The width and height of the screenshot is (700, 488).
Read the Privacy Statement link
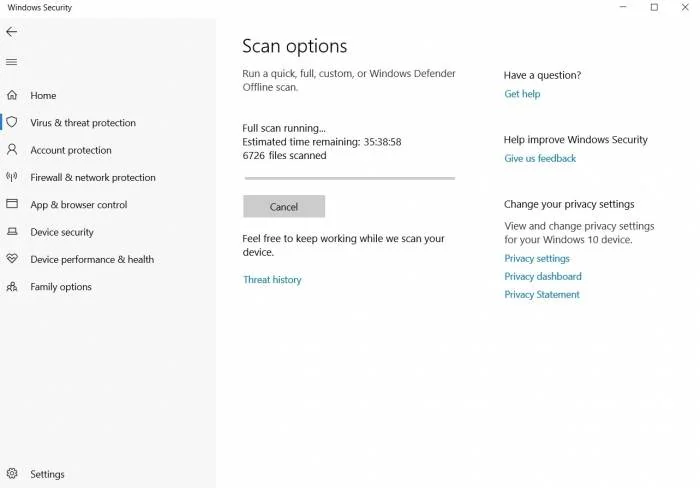(x=542, y=294)
